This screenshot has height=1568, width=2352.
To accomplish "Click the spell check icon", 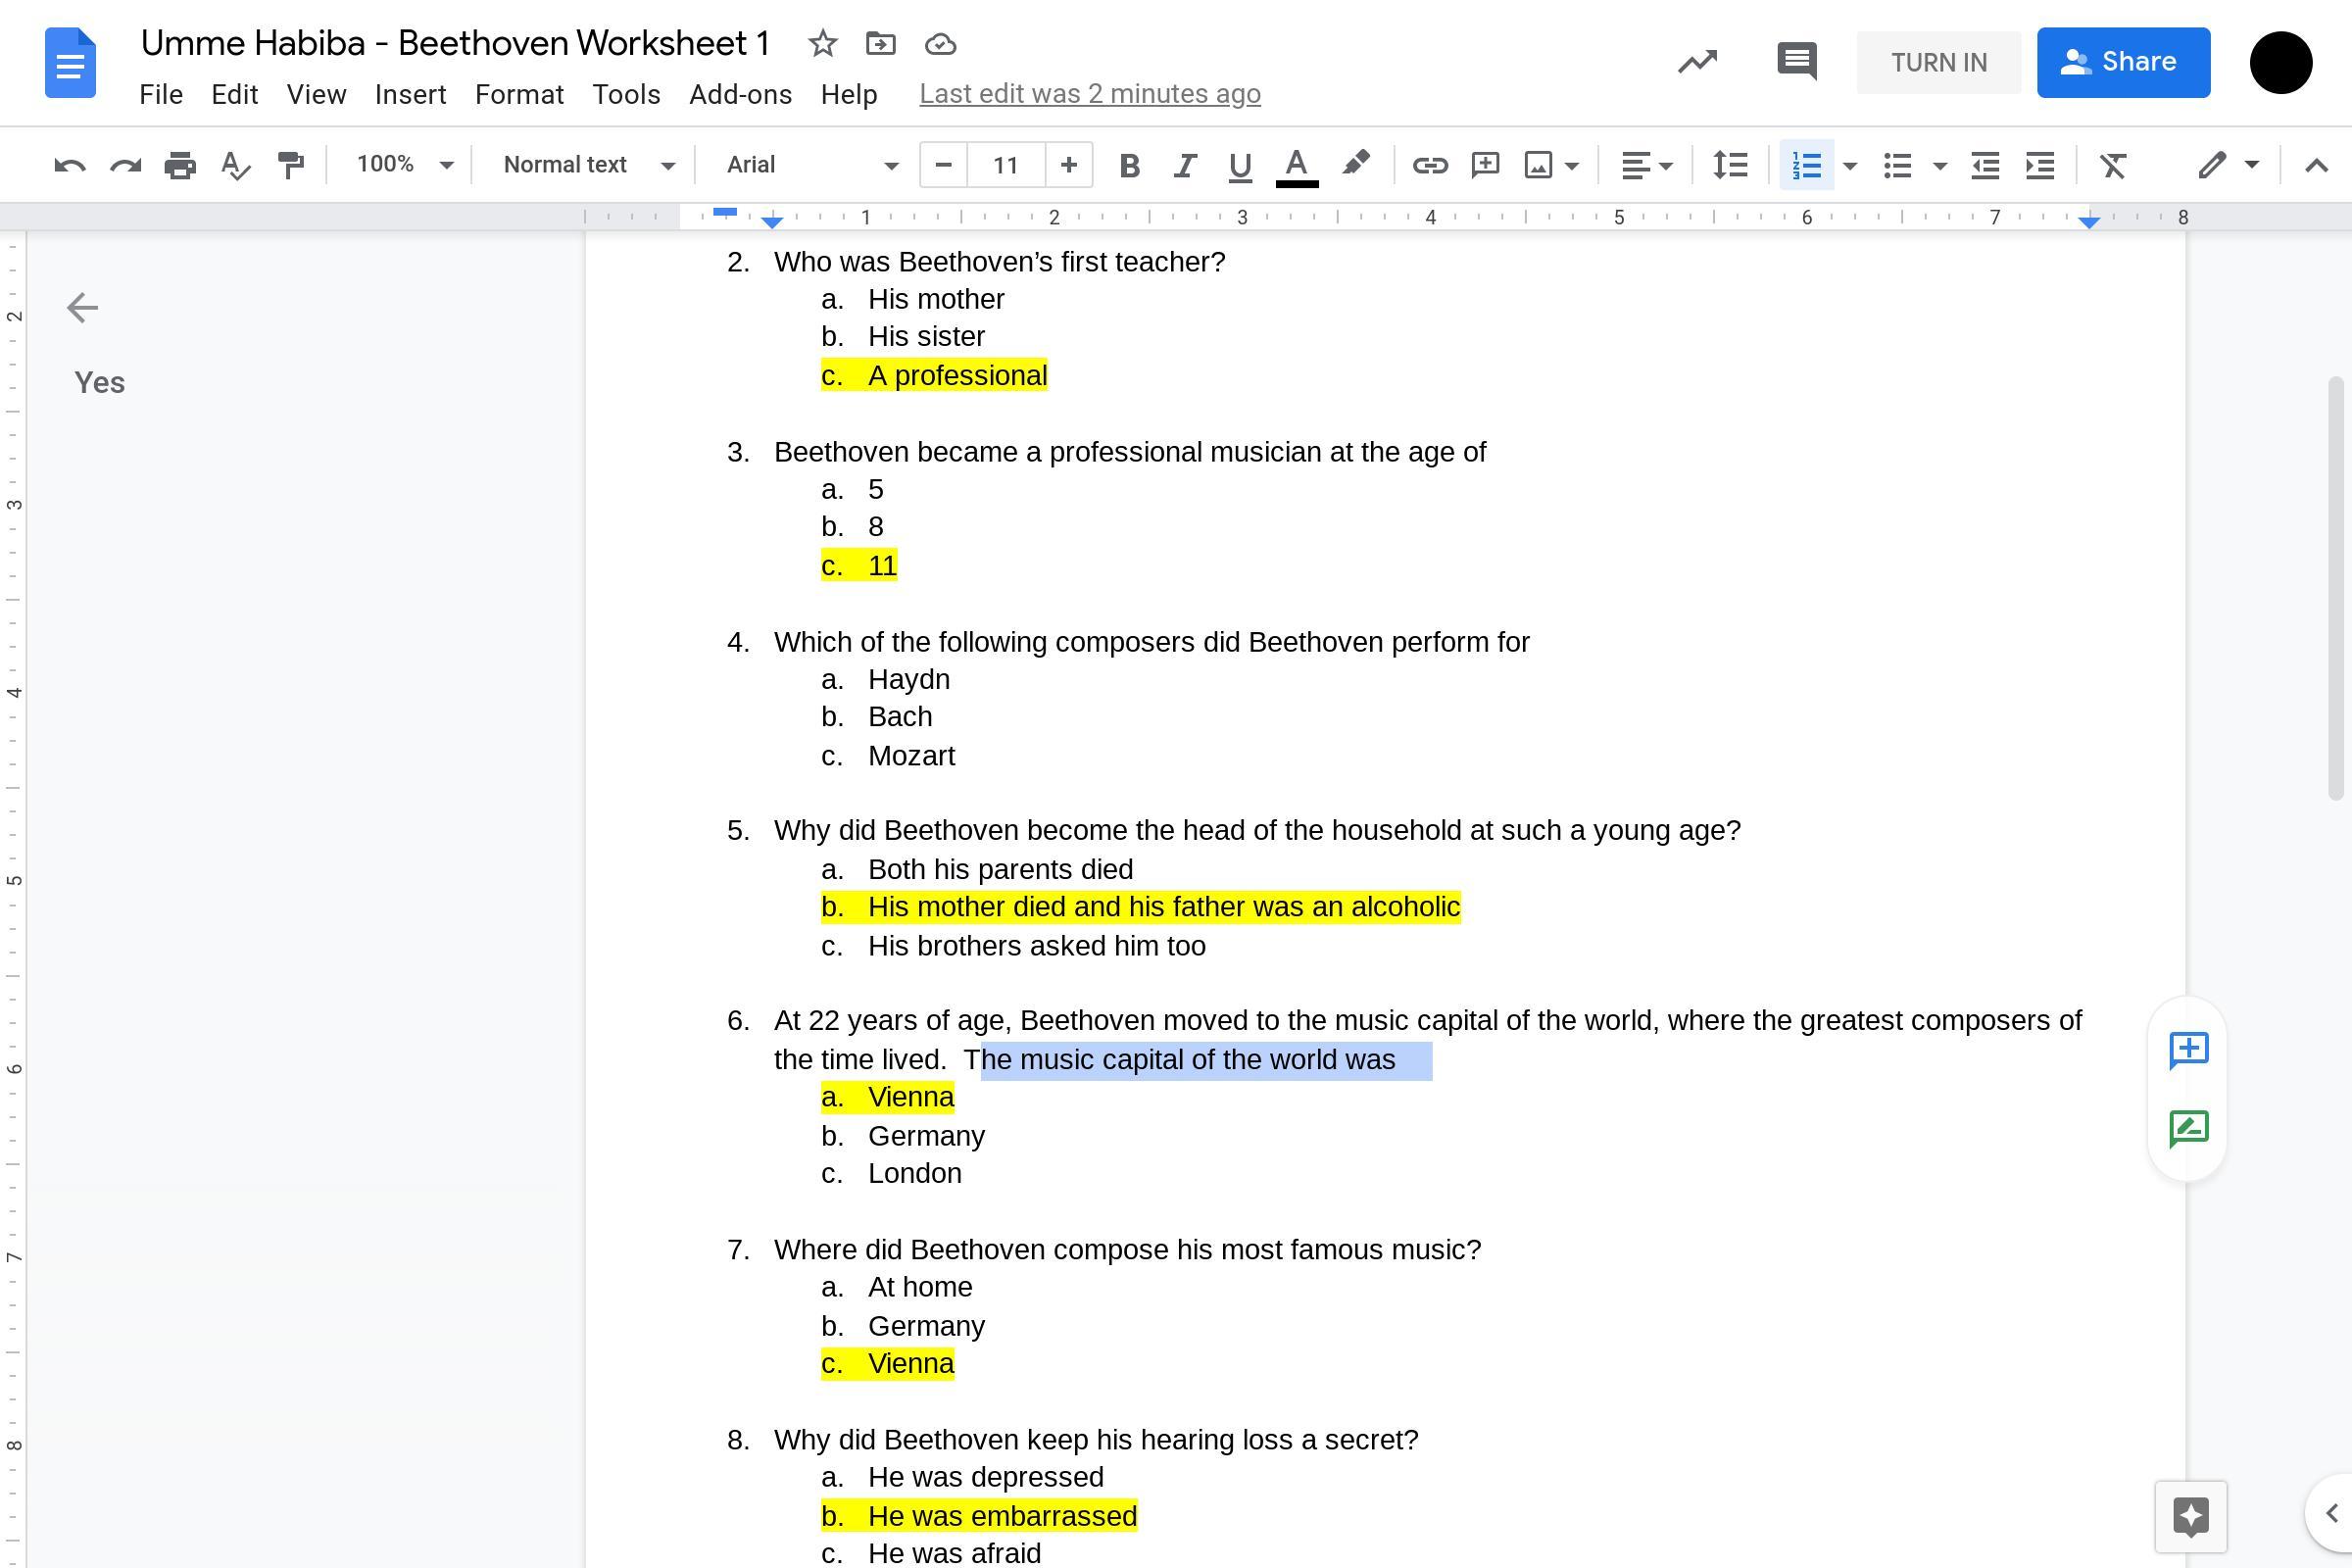I will pyautogui.click(x=235, y=165).
